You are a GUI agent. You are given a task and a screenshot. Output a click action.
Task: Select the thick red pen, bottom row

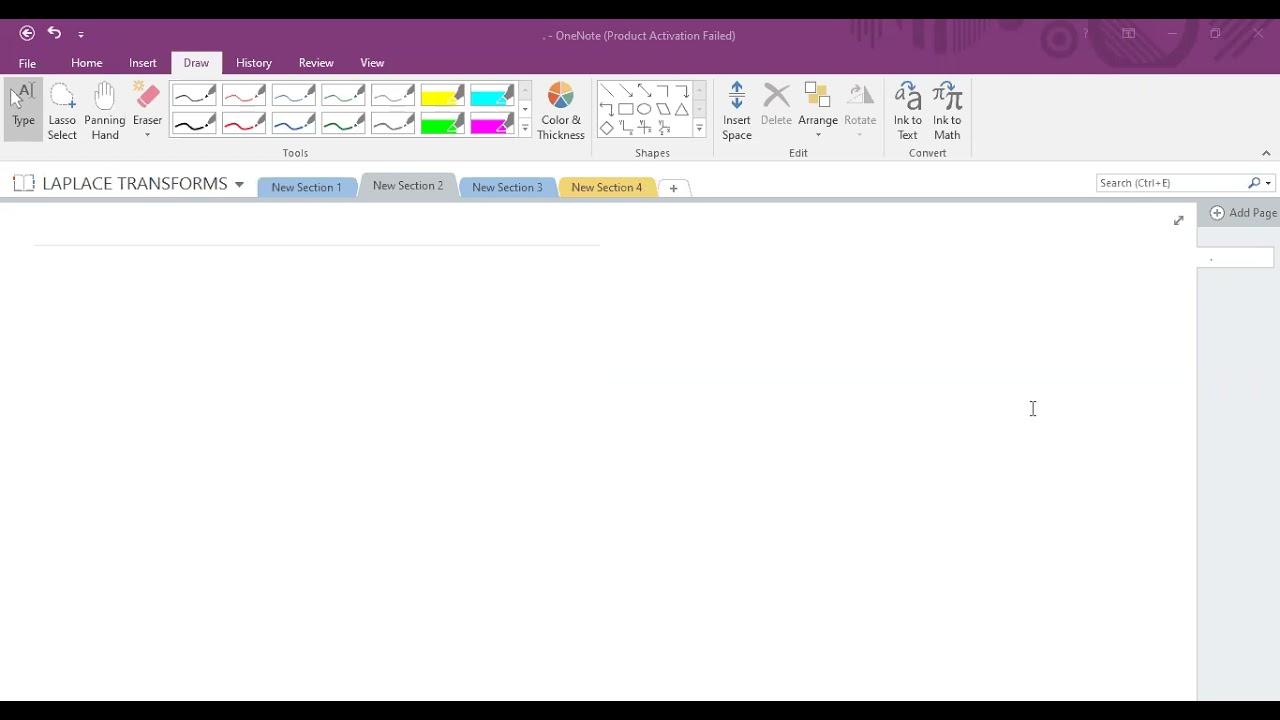pyautogui.click(x=244, y=124)
